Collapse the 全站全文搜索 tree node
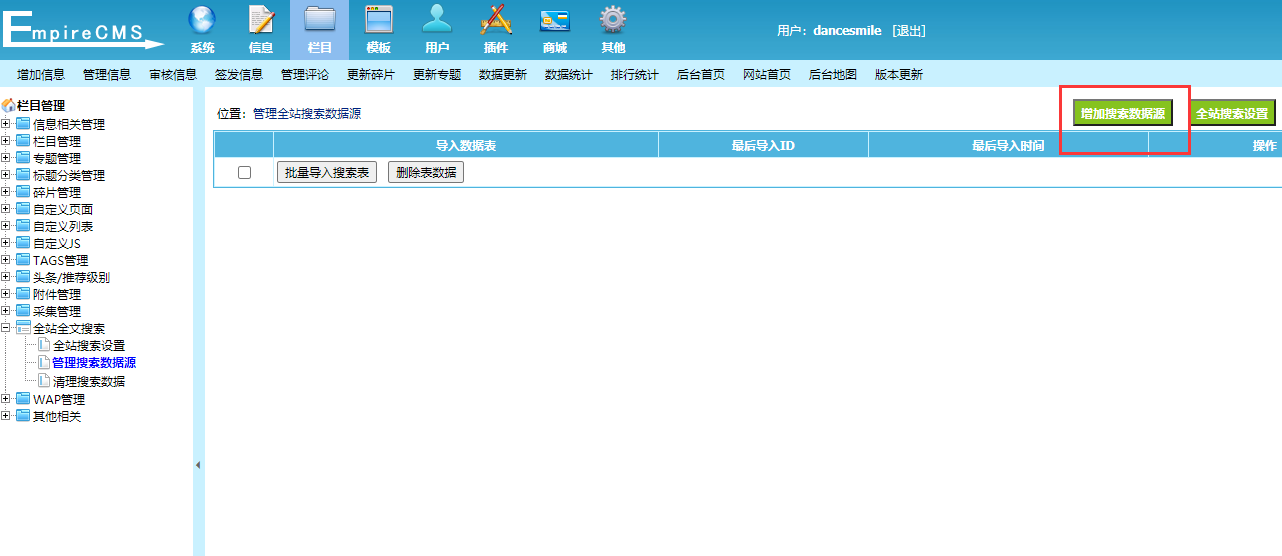 tap(7, 328)
